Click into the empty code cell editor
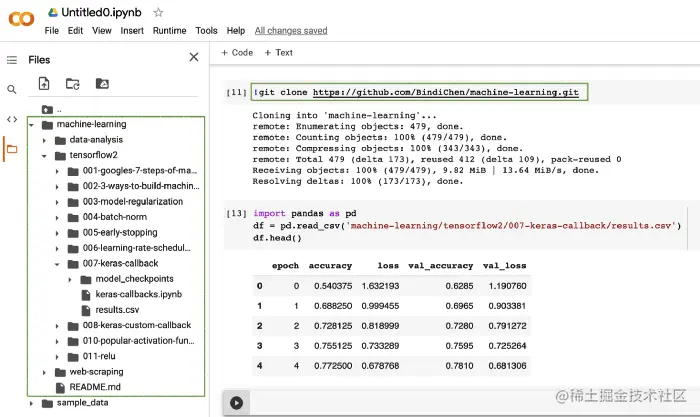The width and height of the screenshot is (700, 417). pyautogui.click(x=473, y=403)
